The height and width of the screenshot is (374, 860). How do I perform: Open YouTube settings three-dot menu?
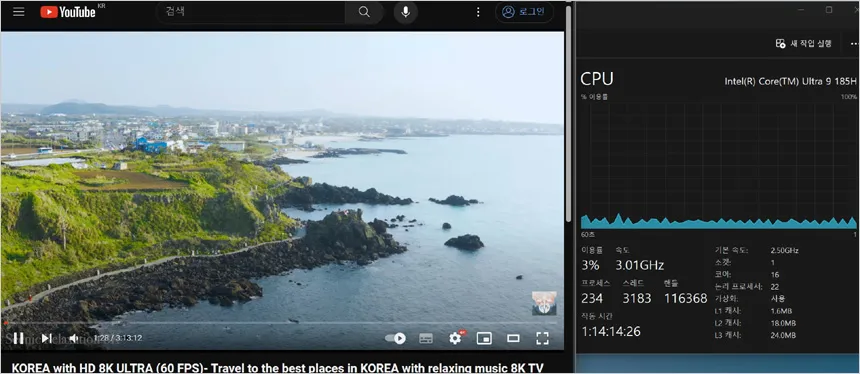478,12
